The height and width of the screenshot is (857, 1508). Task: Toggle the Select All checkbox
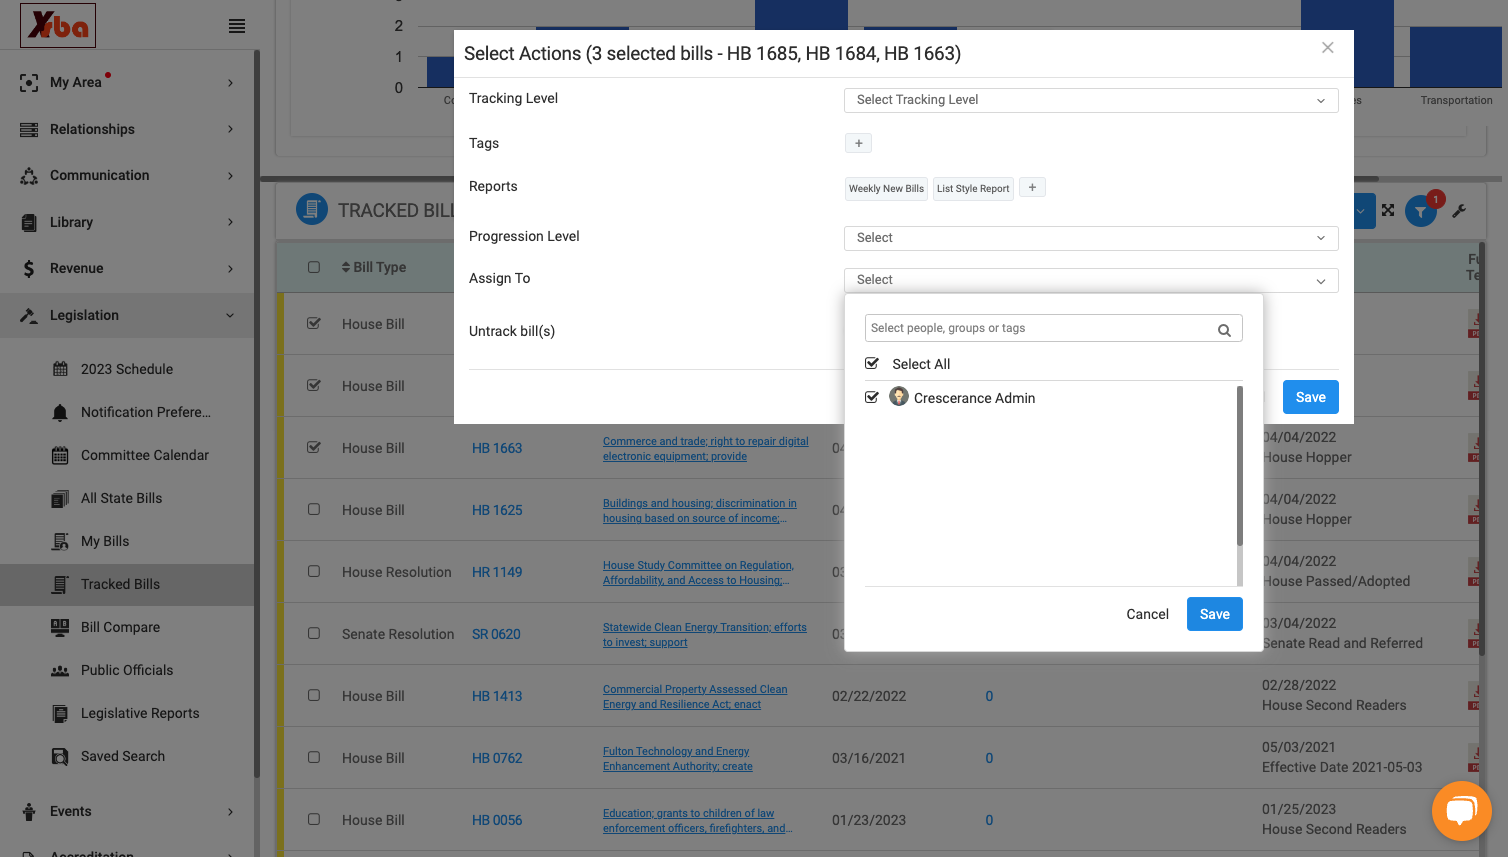[x=872, y=363]
